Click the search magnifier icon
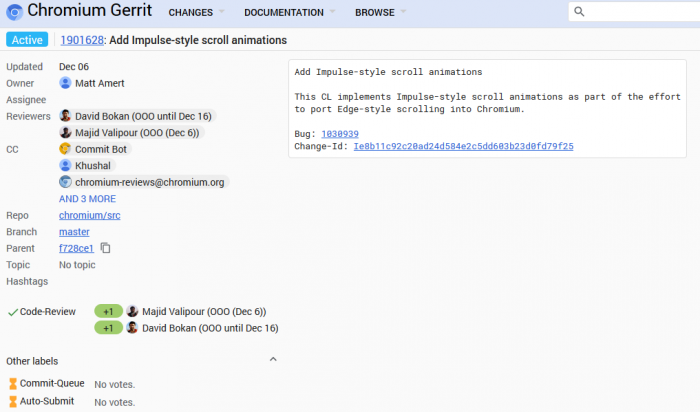This screenshot has width=700, height=412. 580,12
